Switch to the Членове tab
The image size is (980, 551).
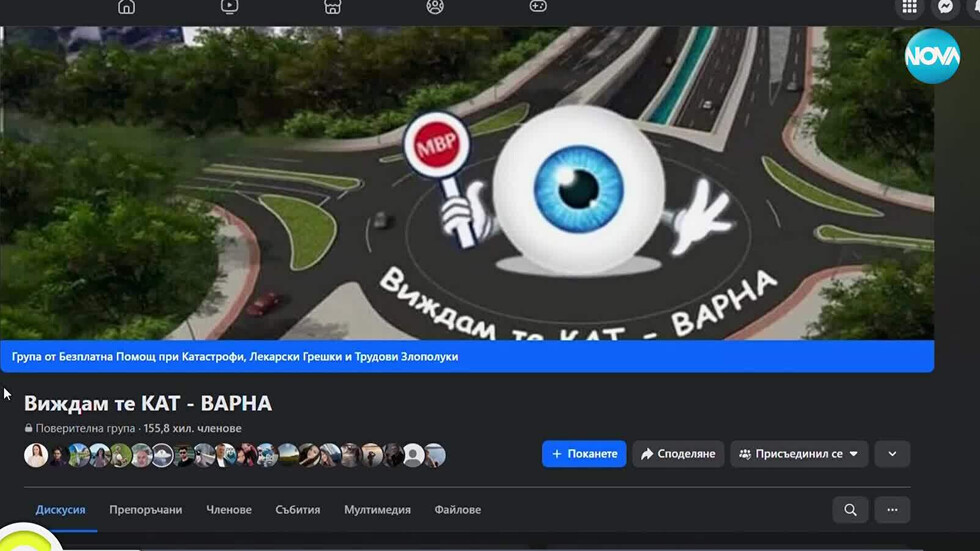(x=229, y=510)
